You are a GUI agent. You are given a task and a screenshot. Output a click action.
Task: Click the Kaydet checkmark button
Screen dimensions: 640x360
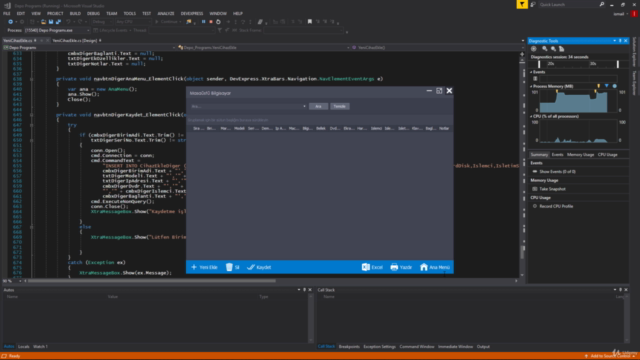(x=259, y=267)
